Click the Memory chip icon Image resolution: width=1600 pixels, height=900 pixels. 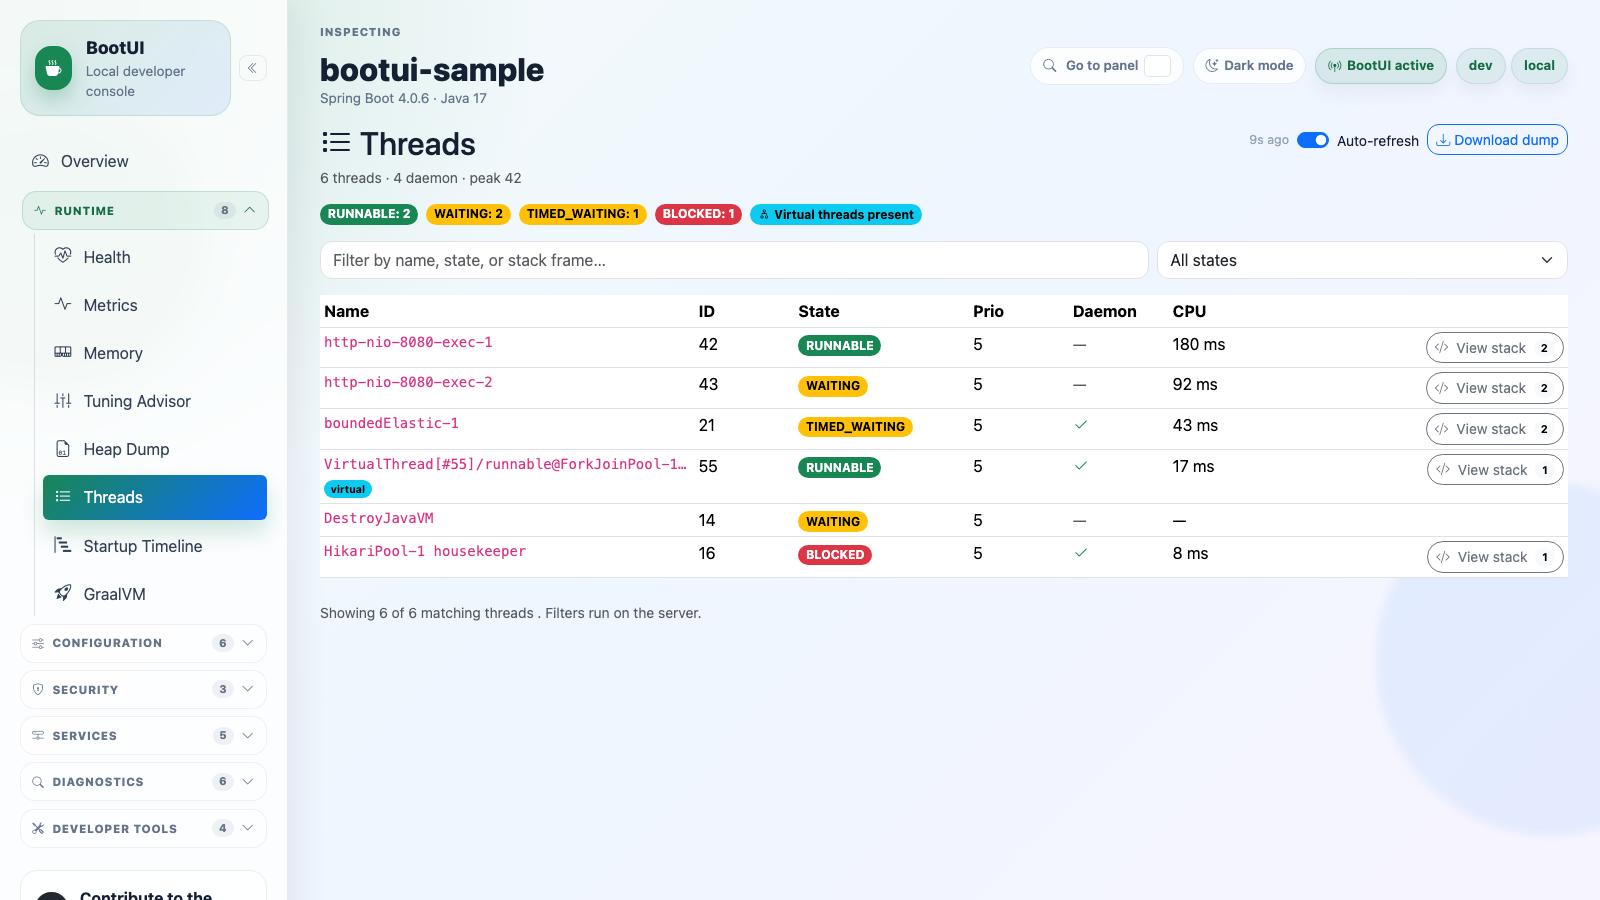click(63, 352)
